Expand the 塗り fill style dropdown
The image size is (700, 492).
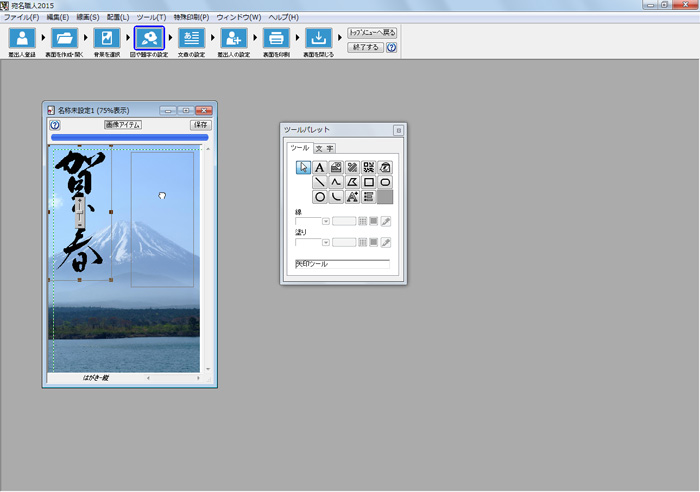[x=325, y=243]
